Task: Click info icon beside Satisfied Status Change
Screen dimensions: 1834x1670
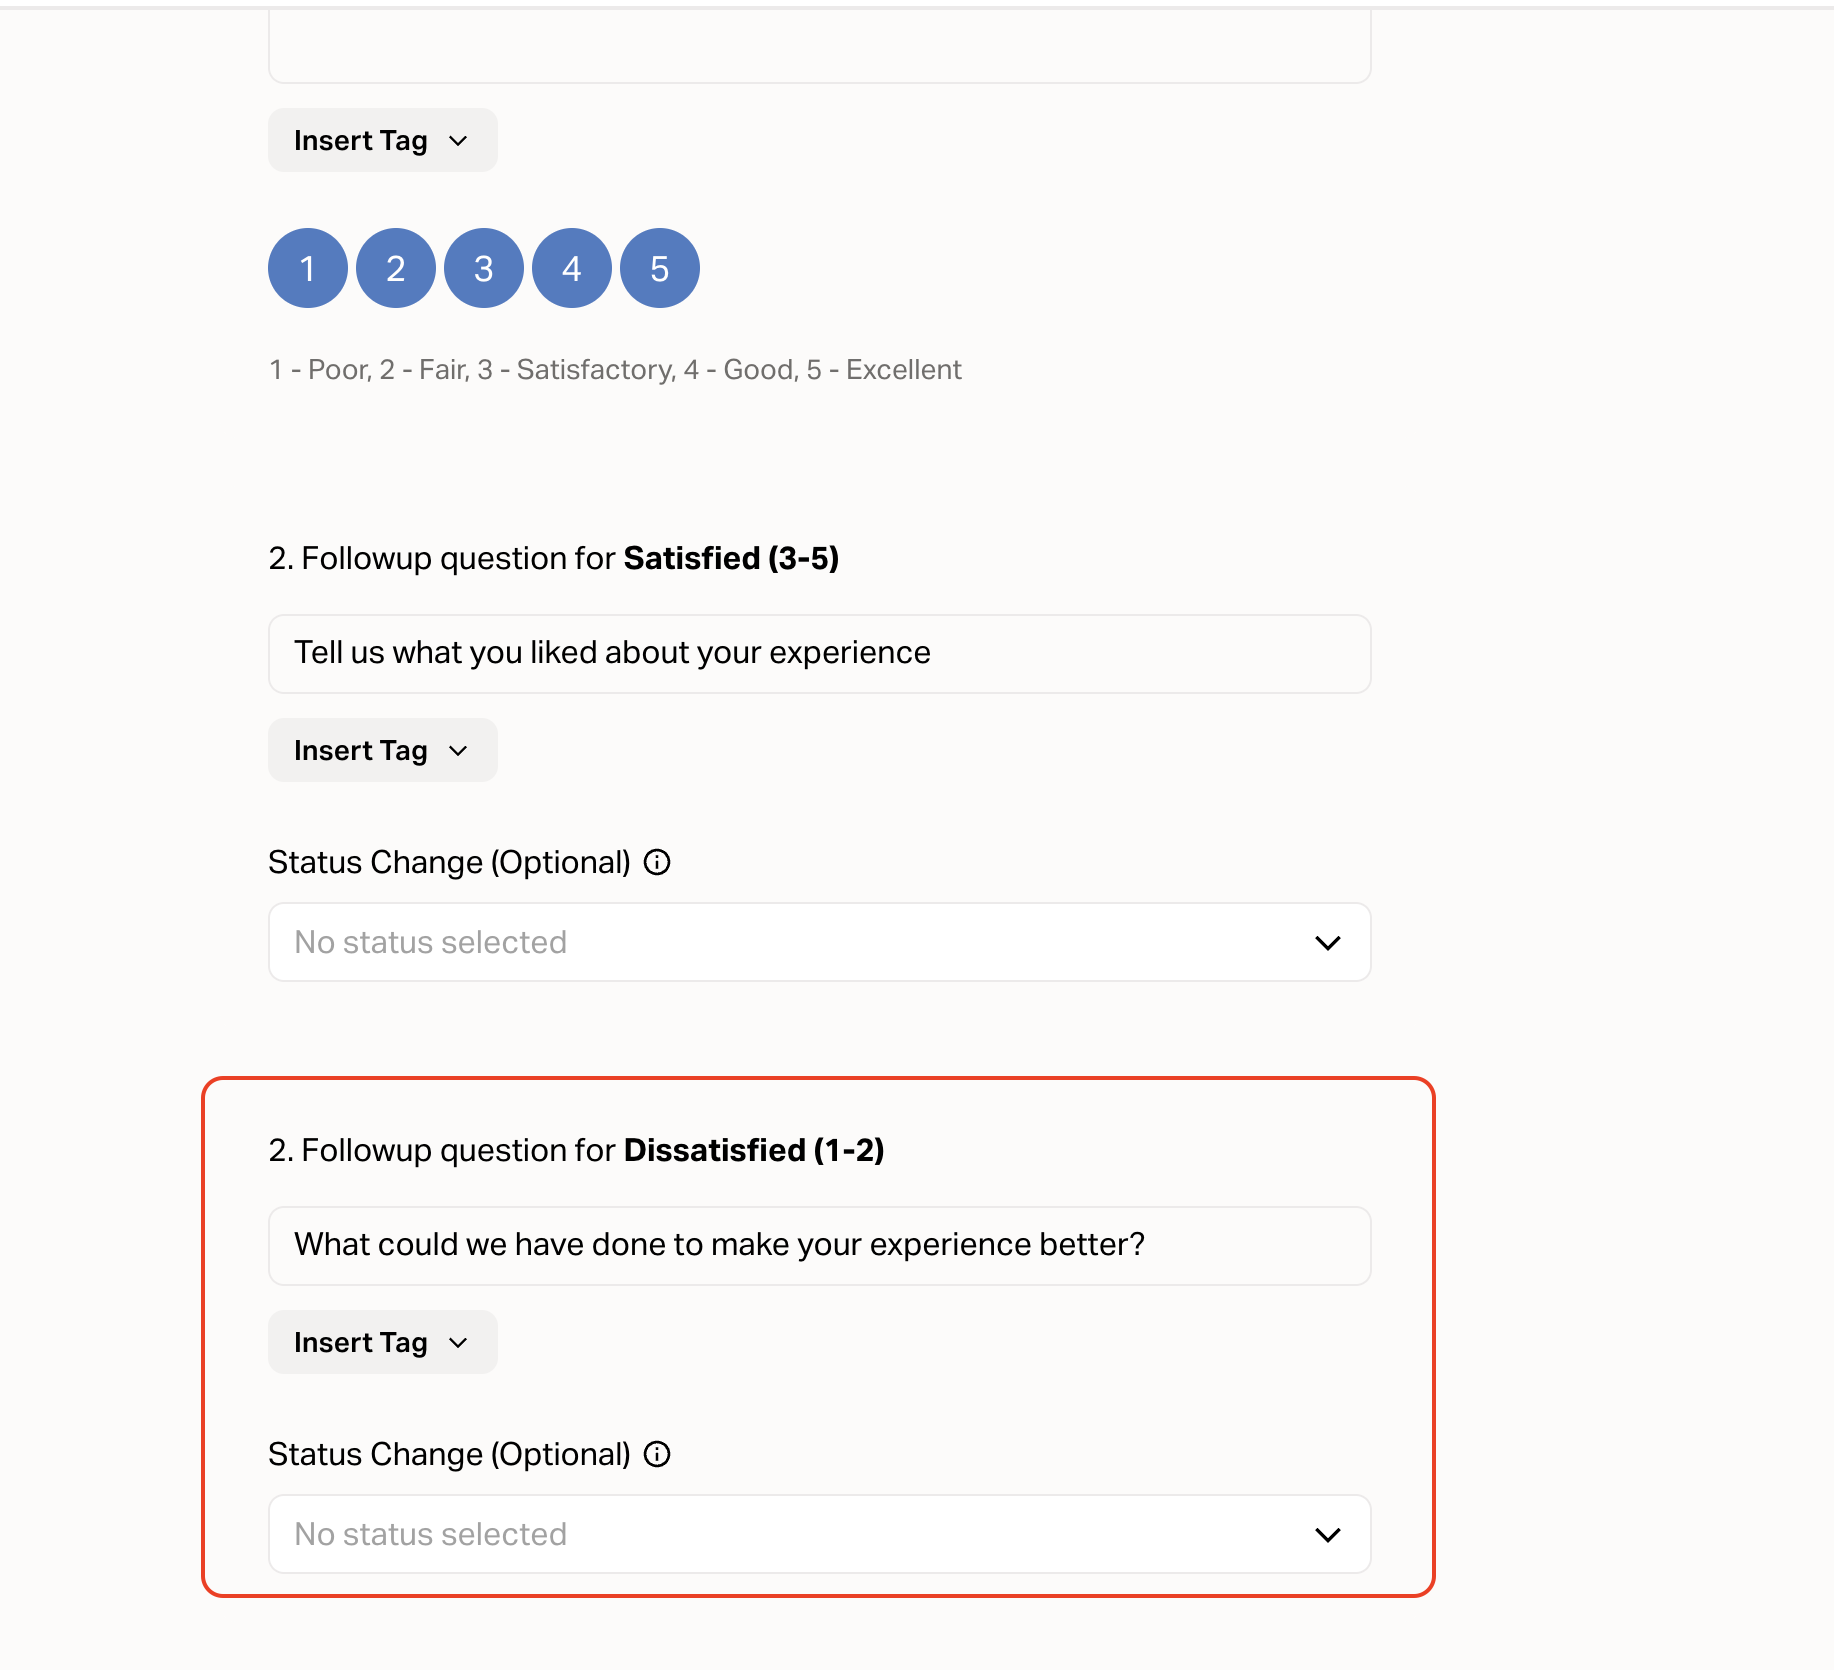Action: pyautogui.click(x=657, y=862)
